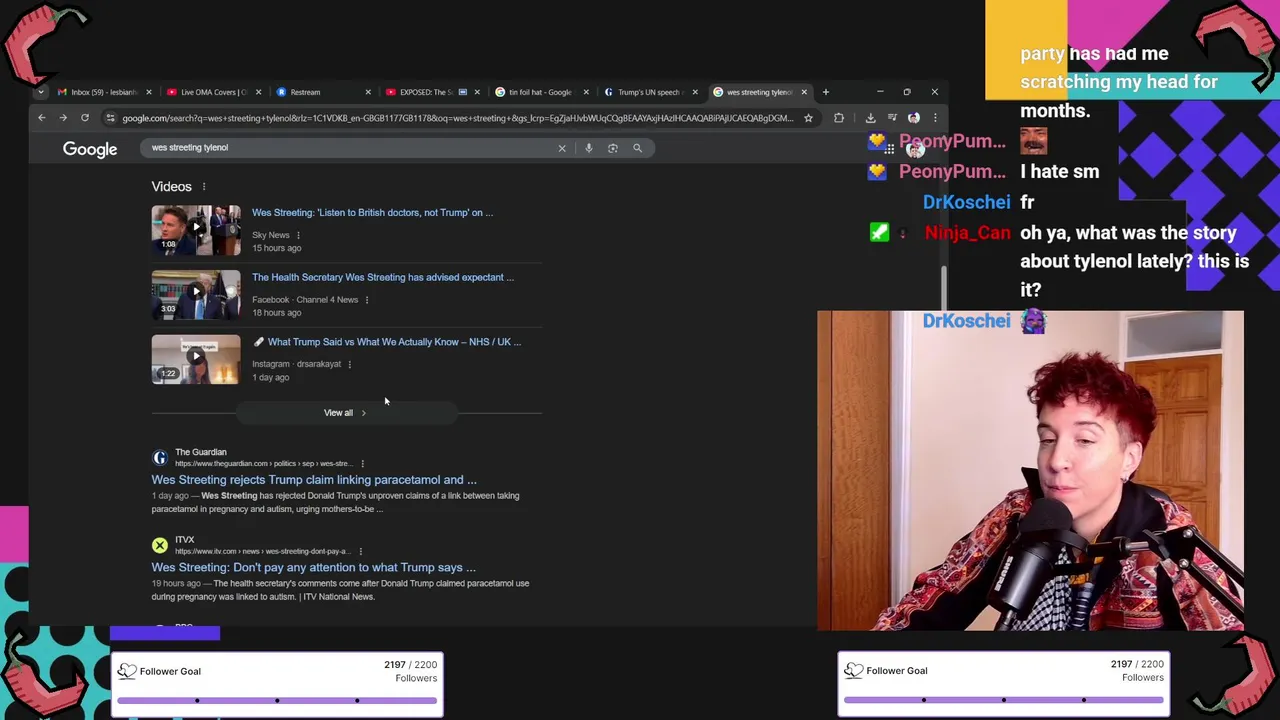1280x720 pixels.
Task: Open 'Listen to British doctors, not Trump' link
Action: click(372, 213)
